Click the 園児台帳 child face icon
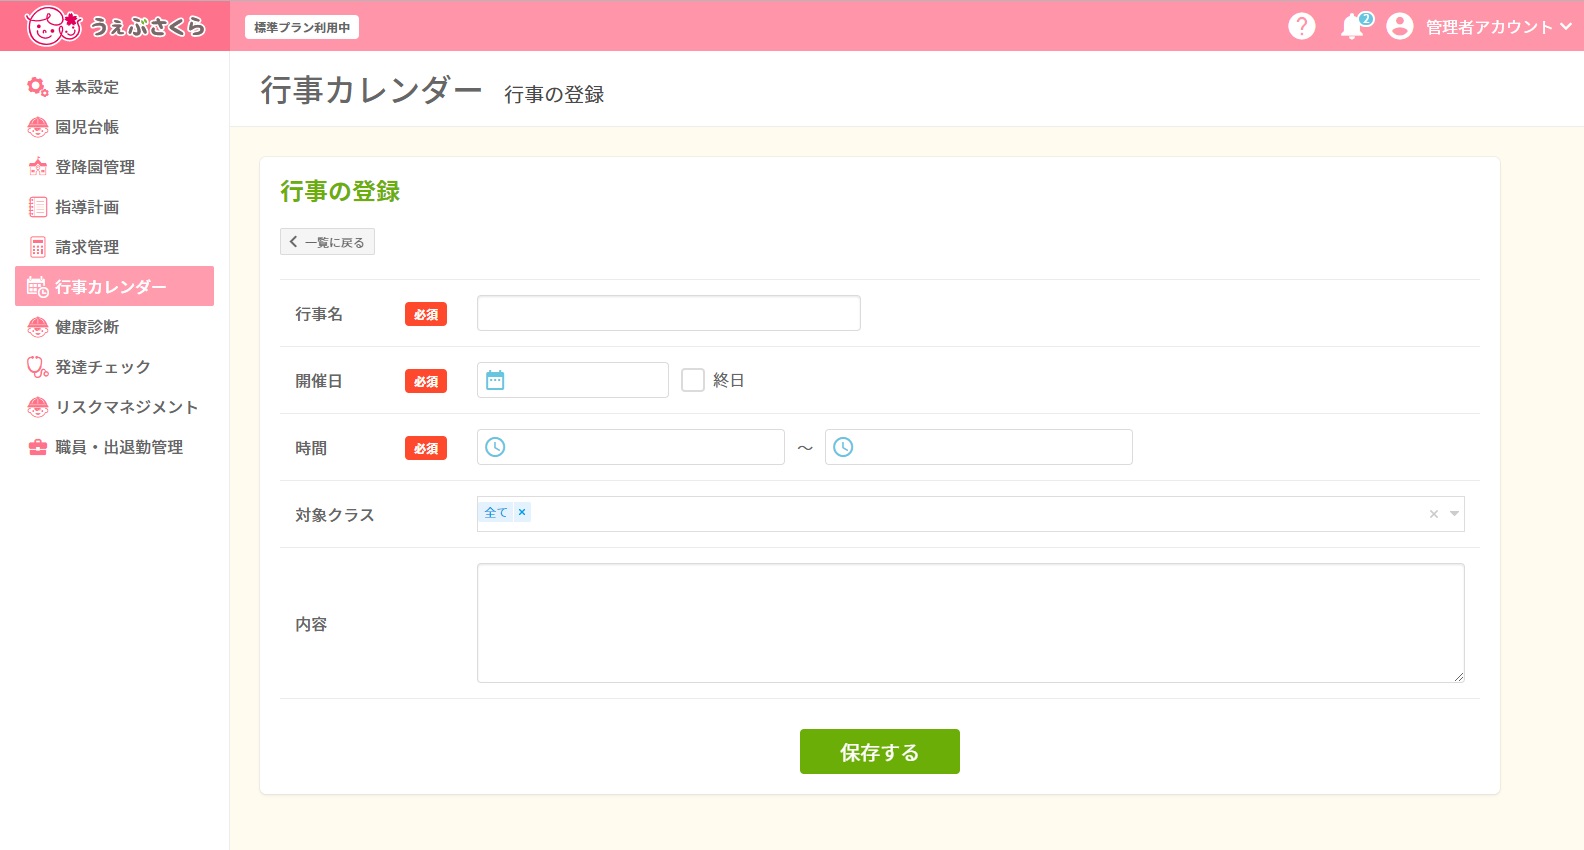 pos(38,127)
